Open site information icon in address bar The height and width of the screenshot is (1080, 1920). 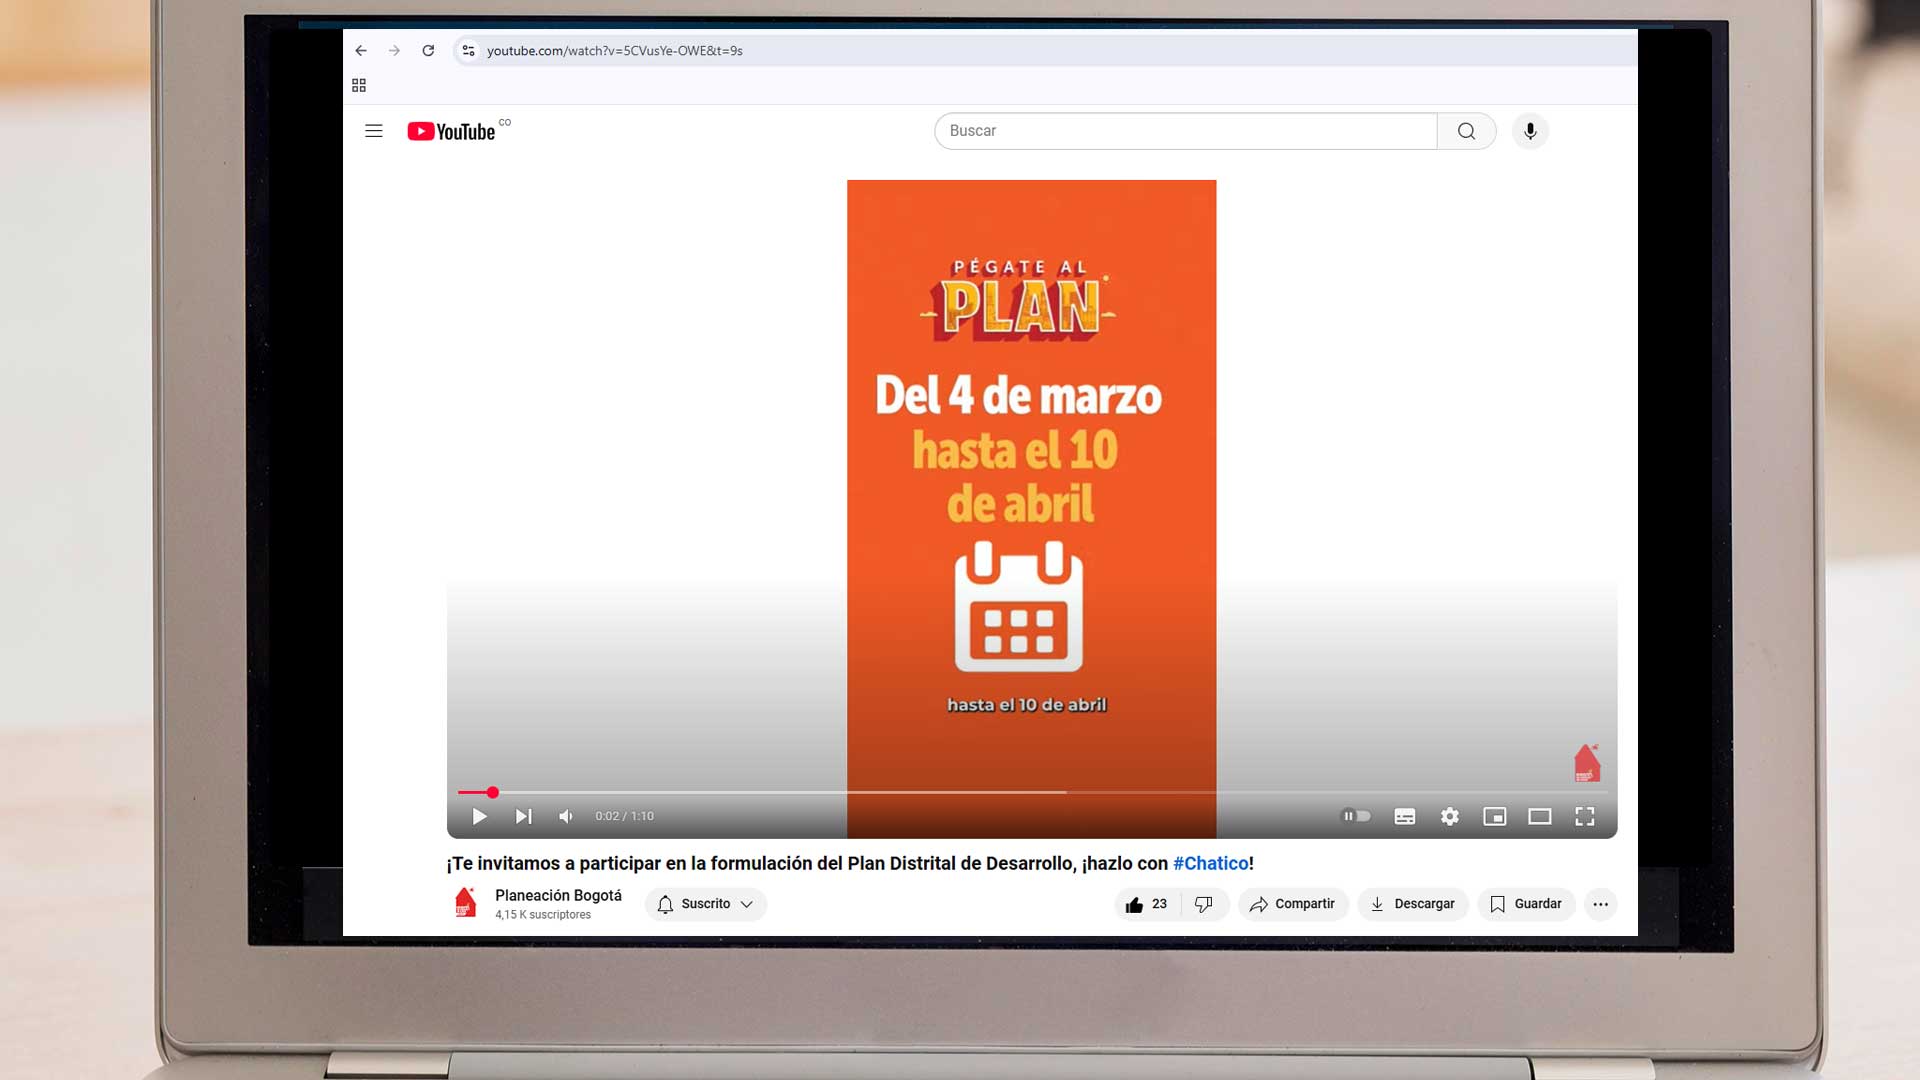click(468, 51)
